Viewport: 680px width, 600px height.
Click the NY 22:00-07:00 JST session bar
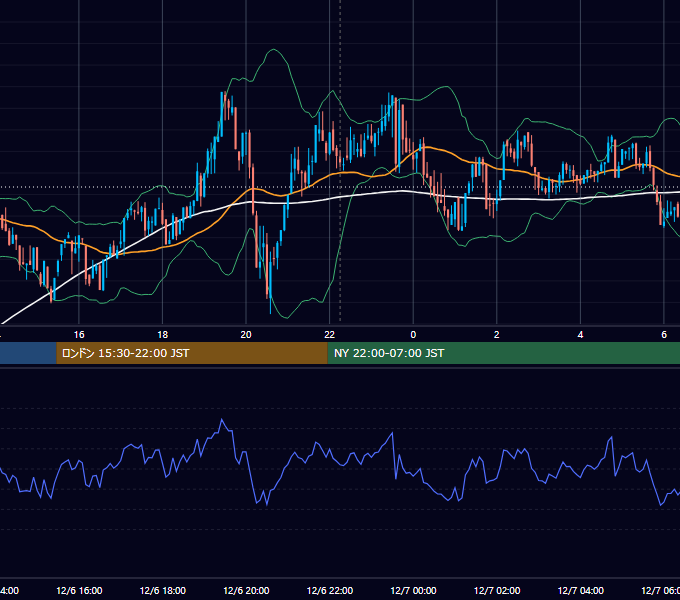[503, 353]
